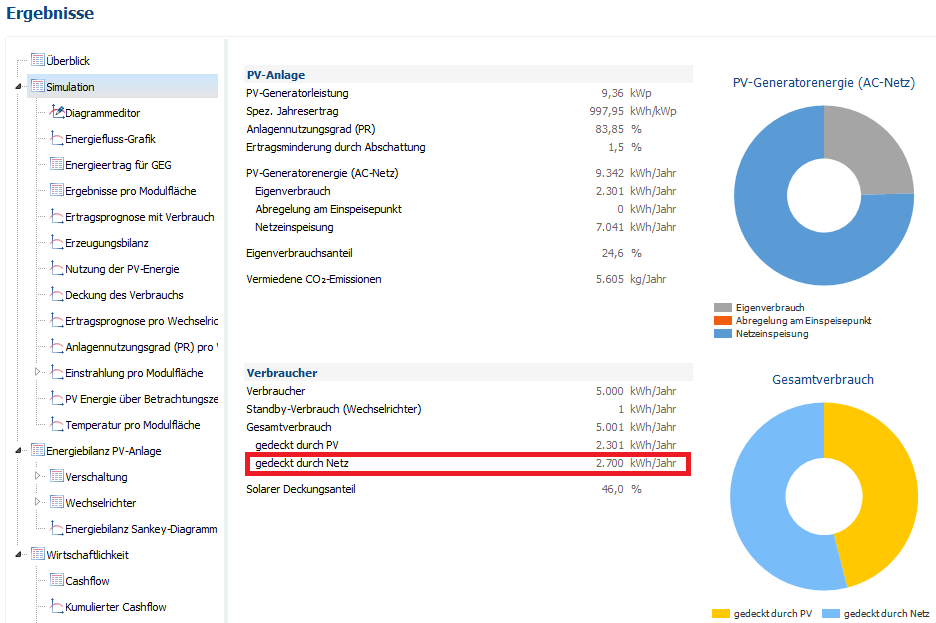Expand the Wechselrichter tree node
The height and width of the screenshot is (623, 936).
pyautogui.click(x=38, y=503)
